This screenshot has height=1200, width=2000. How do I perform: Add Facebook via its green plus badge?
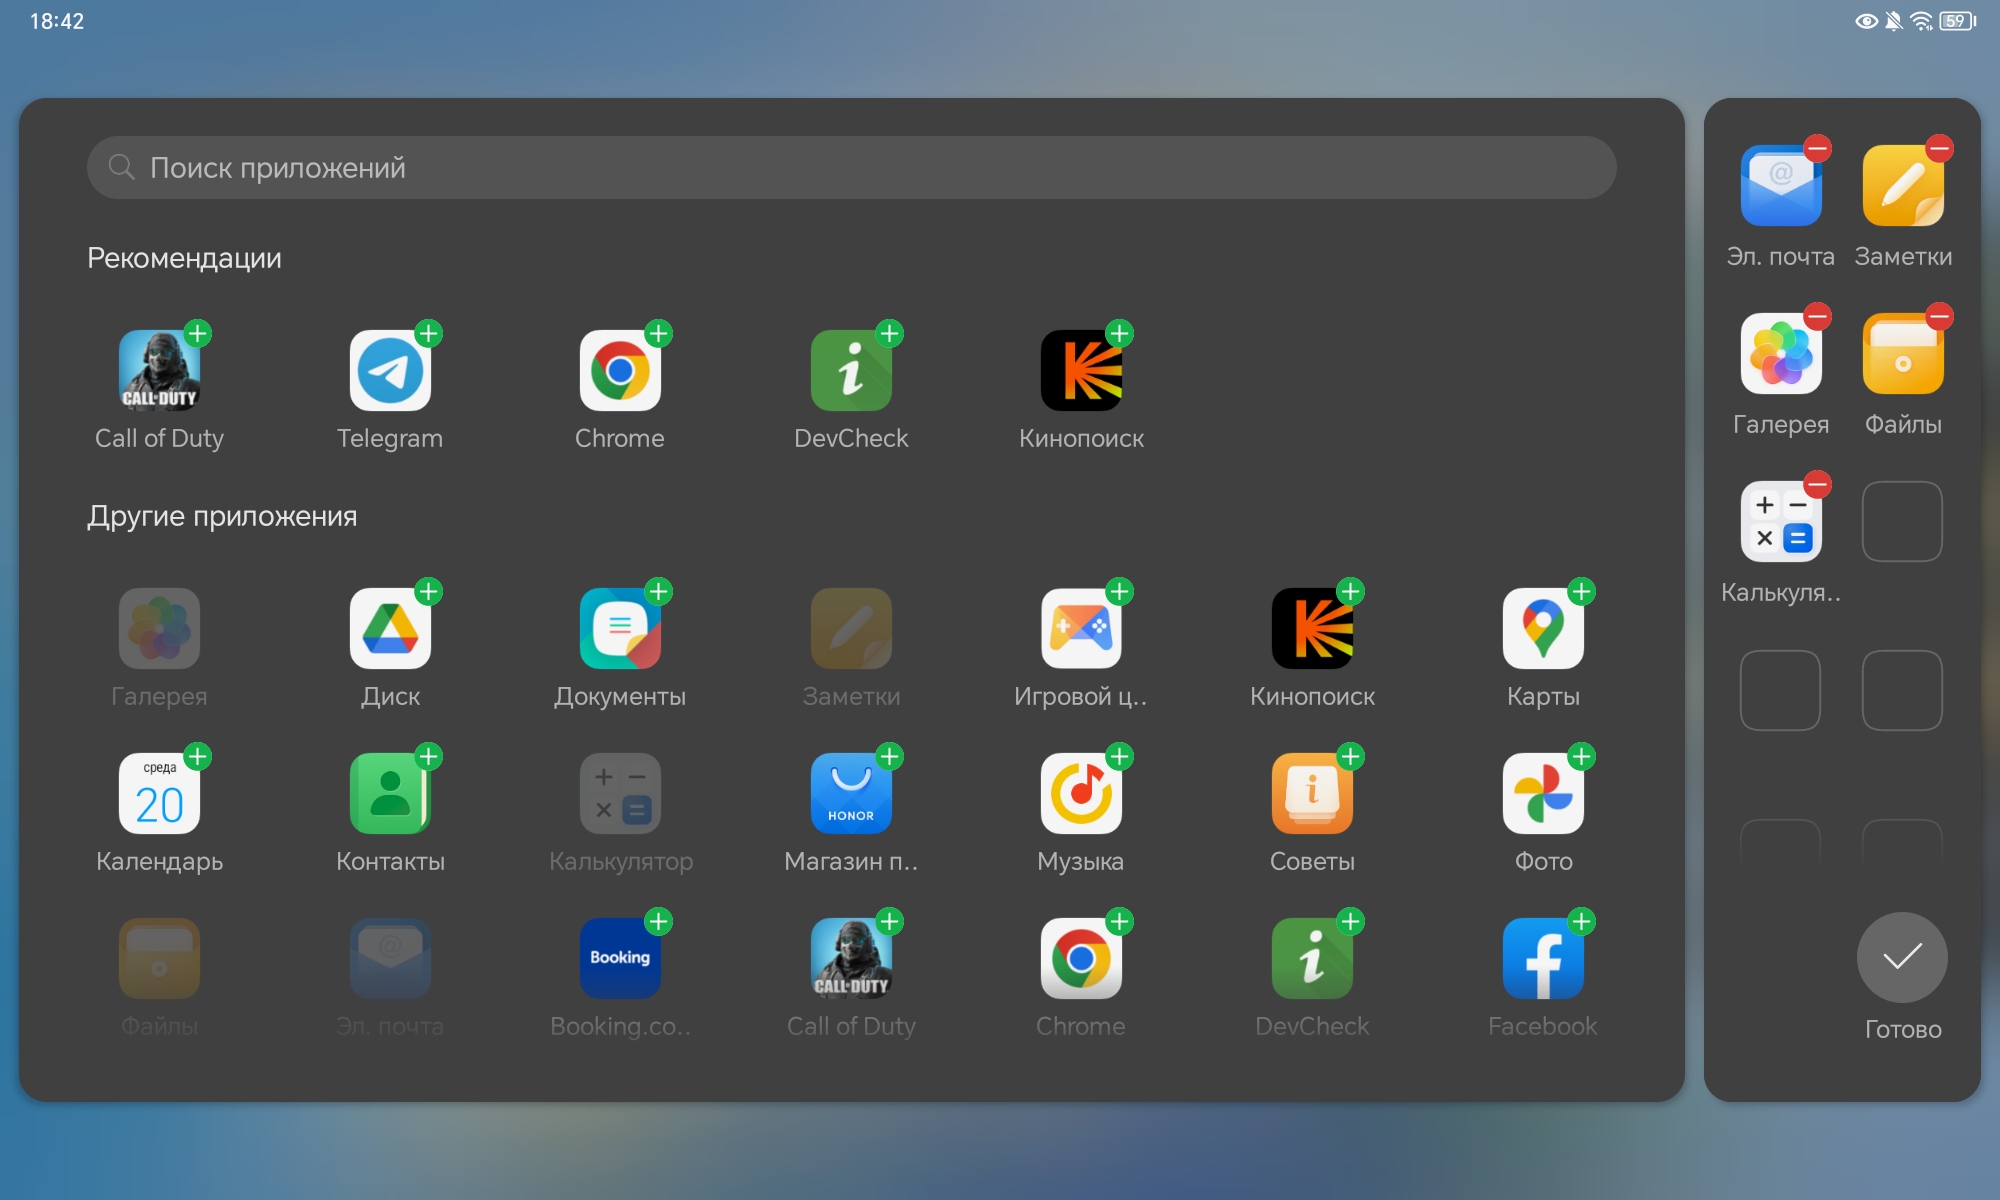coord(1581,921)
